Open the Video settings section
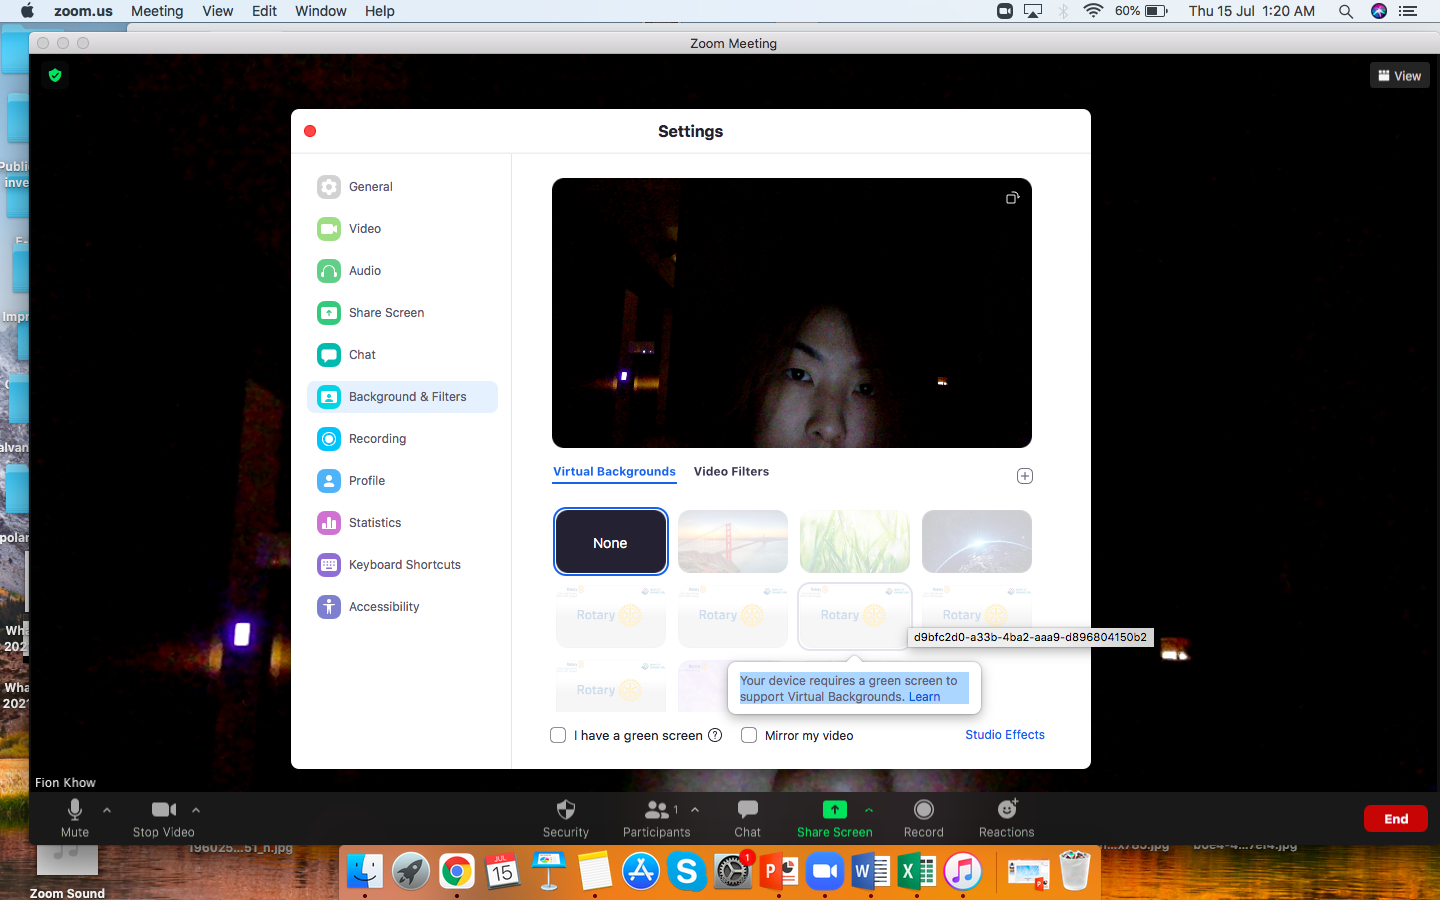Viewport: 1440px width, 900px height. point(402,229)
